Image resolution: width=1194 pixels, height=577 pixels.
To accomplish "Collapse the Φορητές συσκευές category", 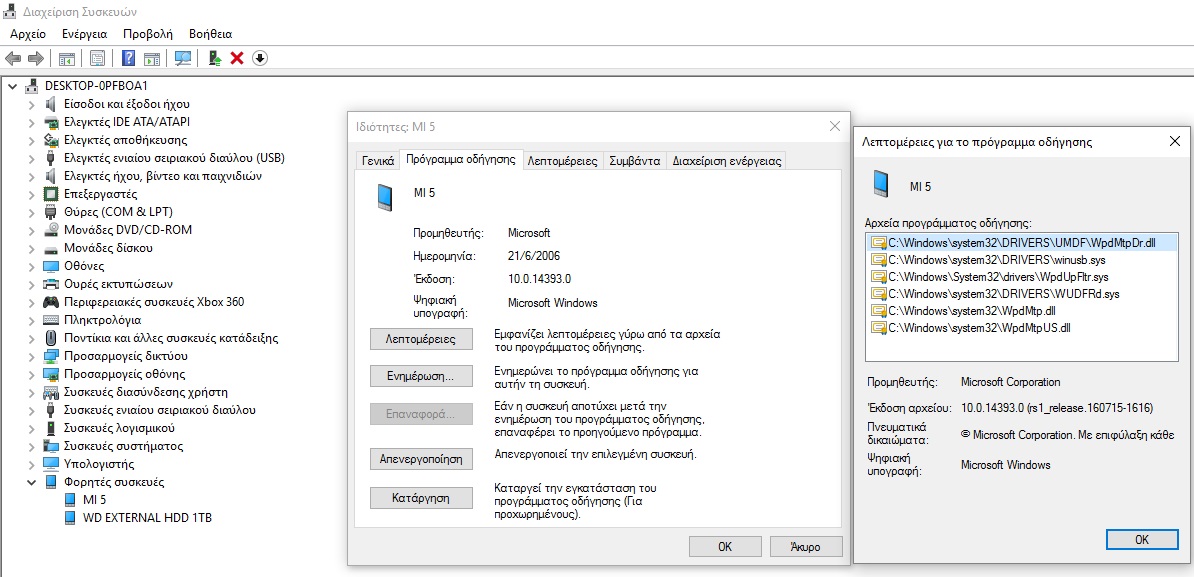I will (31, 482).
